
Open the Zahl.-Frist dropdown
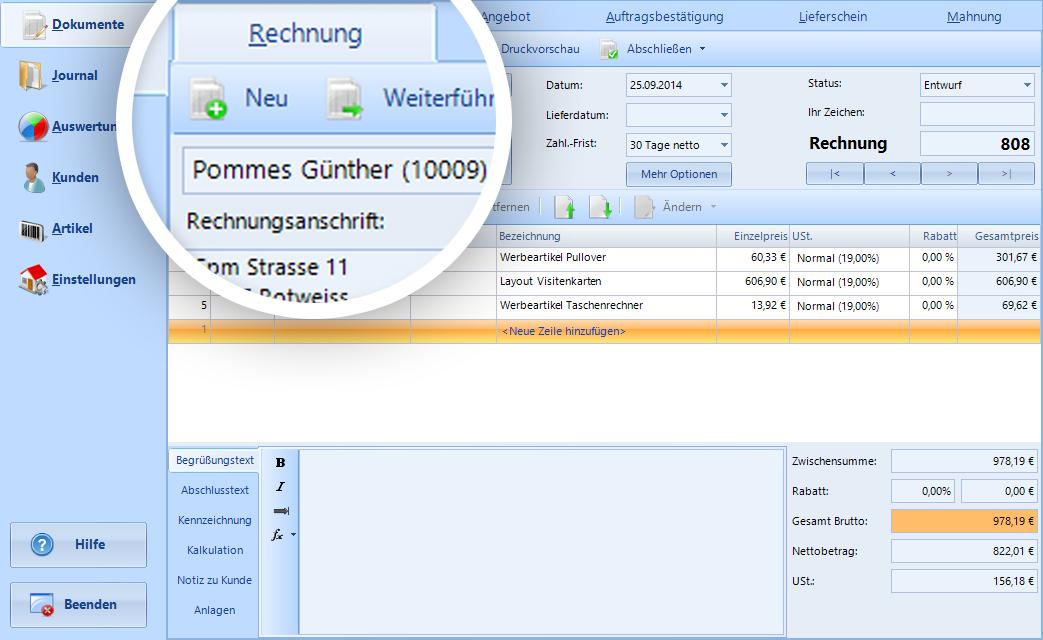click(x=724, y=144)
